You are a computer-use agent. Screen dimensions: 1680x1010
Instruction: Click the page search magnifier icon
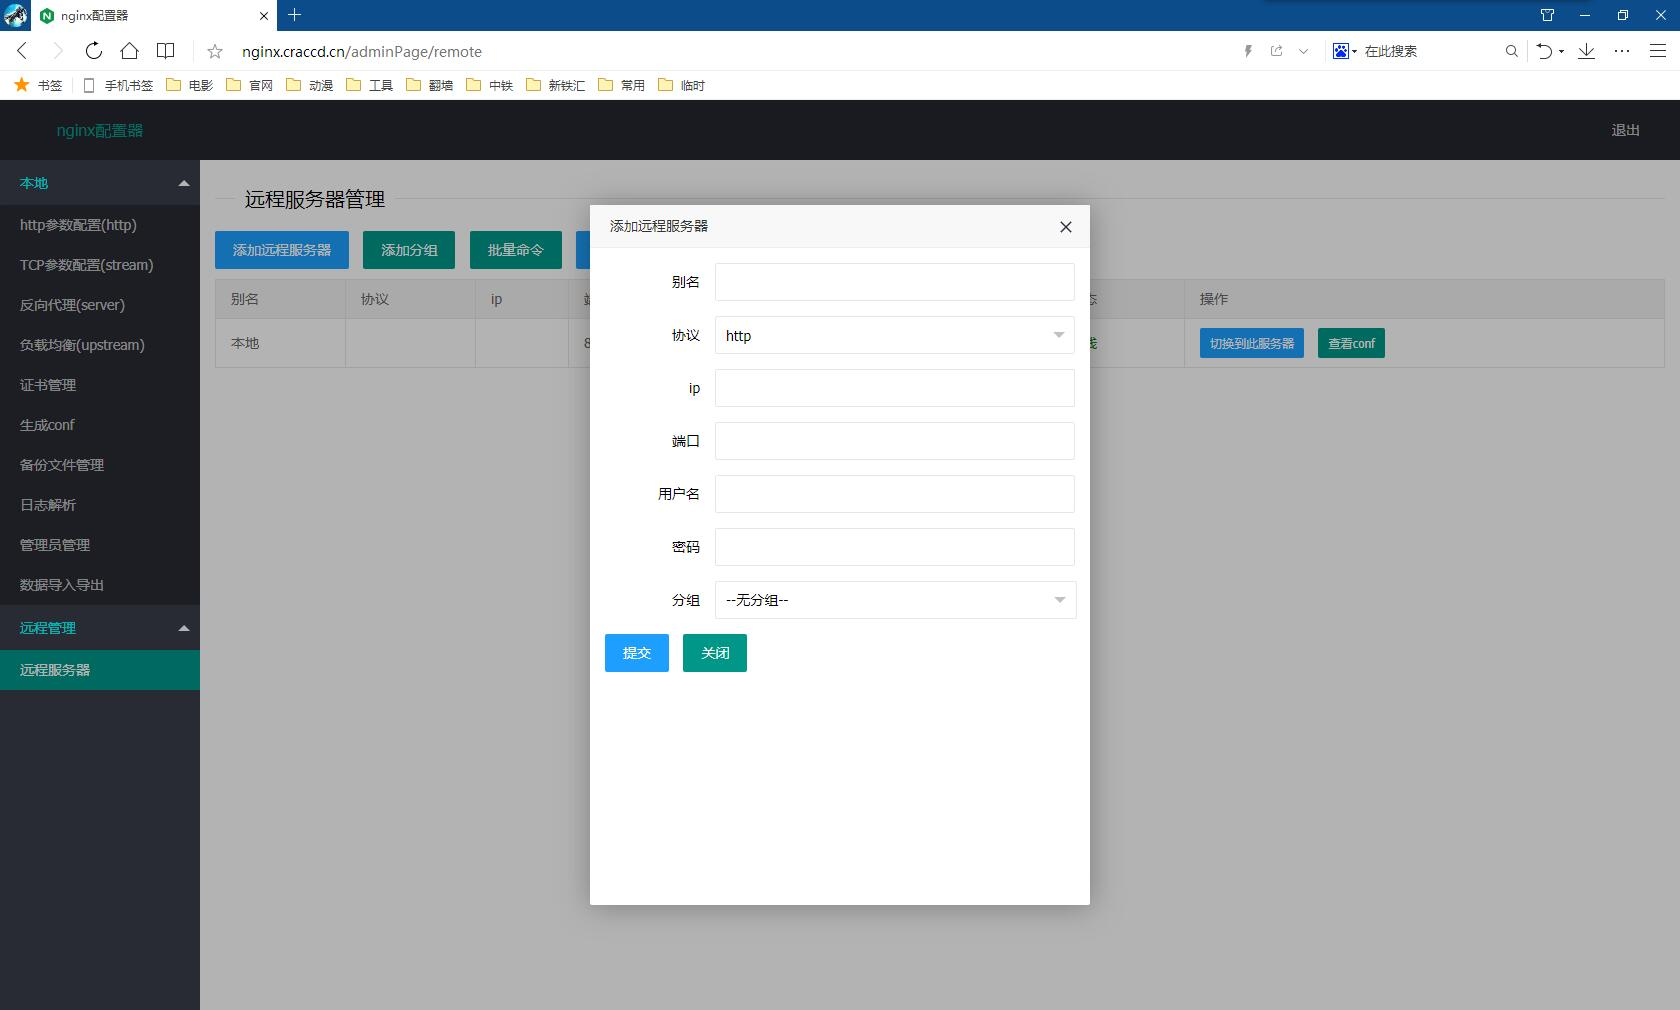pos(1511,51)
